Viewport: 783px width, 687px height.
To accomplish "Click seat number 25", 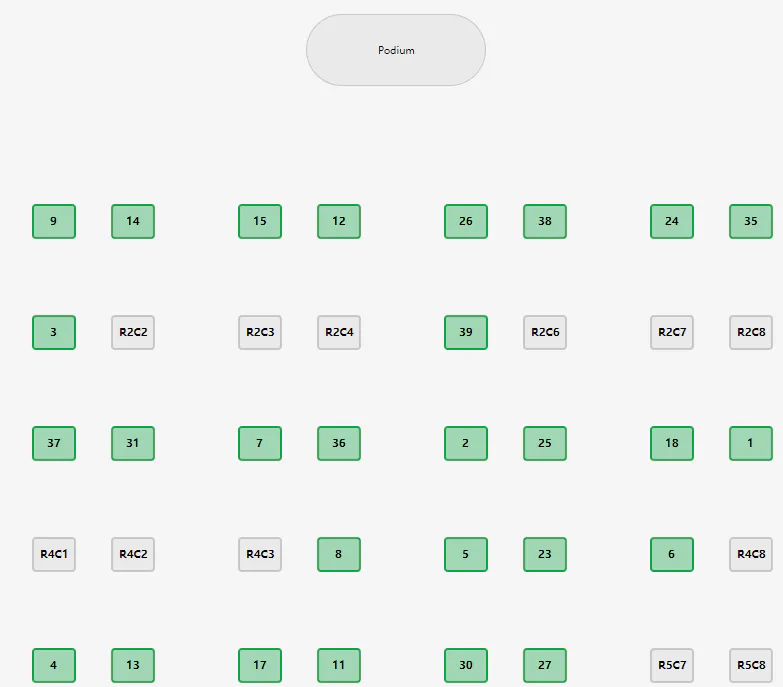I will click(x=545, y=443).
